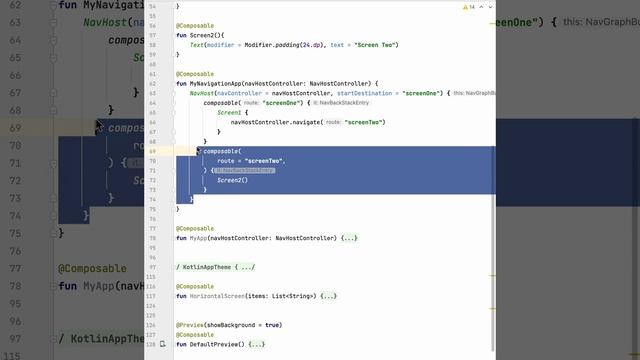Click 'this: NavGraphBu' hint in background editor
This screenshot has height=360, width=640.
[x=601, y=22]
